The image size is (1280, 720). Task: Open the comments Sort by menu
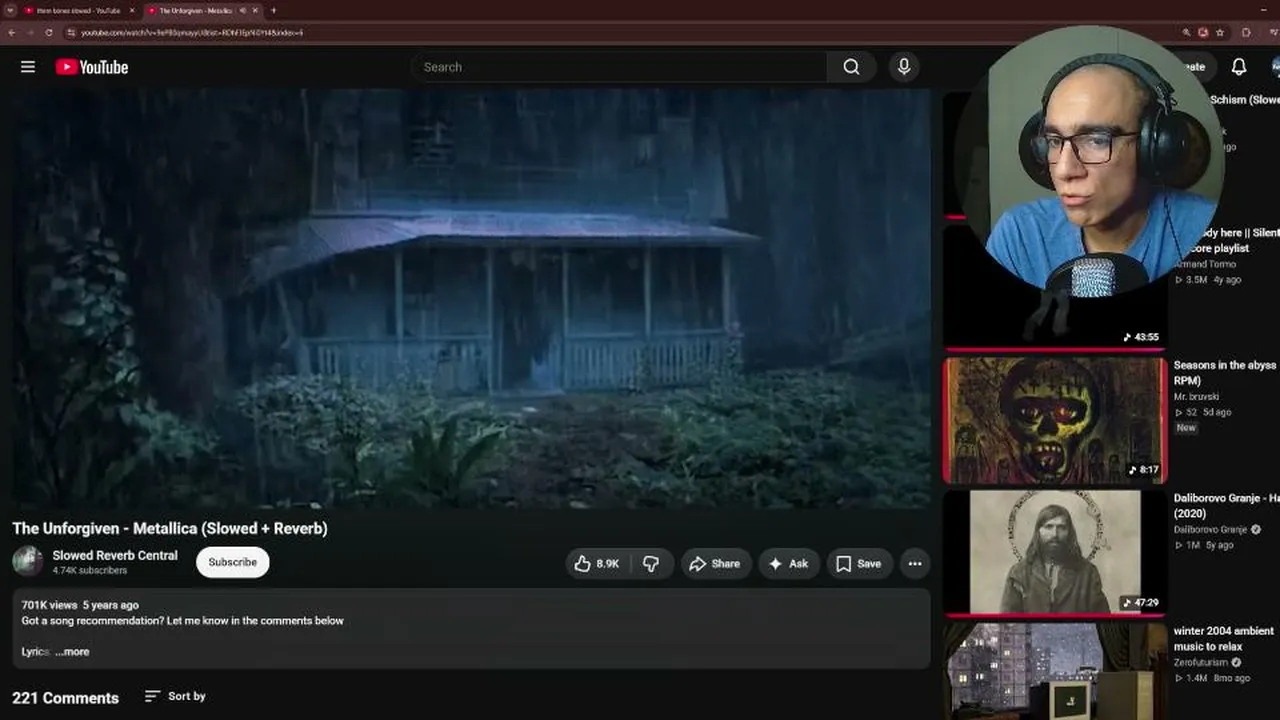click(x=175, y=696)
